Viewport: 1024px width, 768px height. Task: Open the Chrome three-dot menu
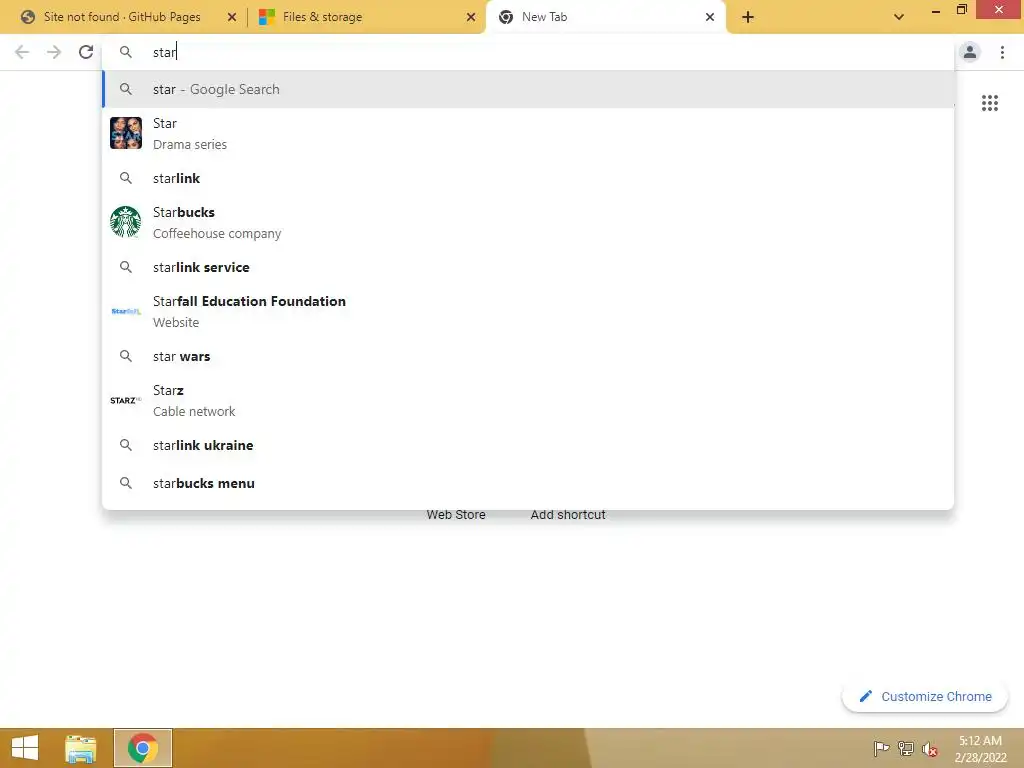point(1002,52)
